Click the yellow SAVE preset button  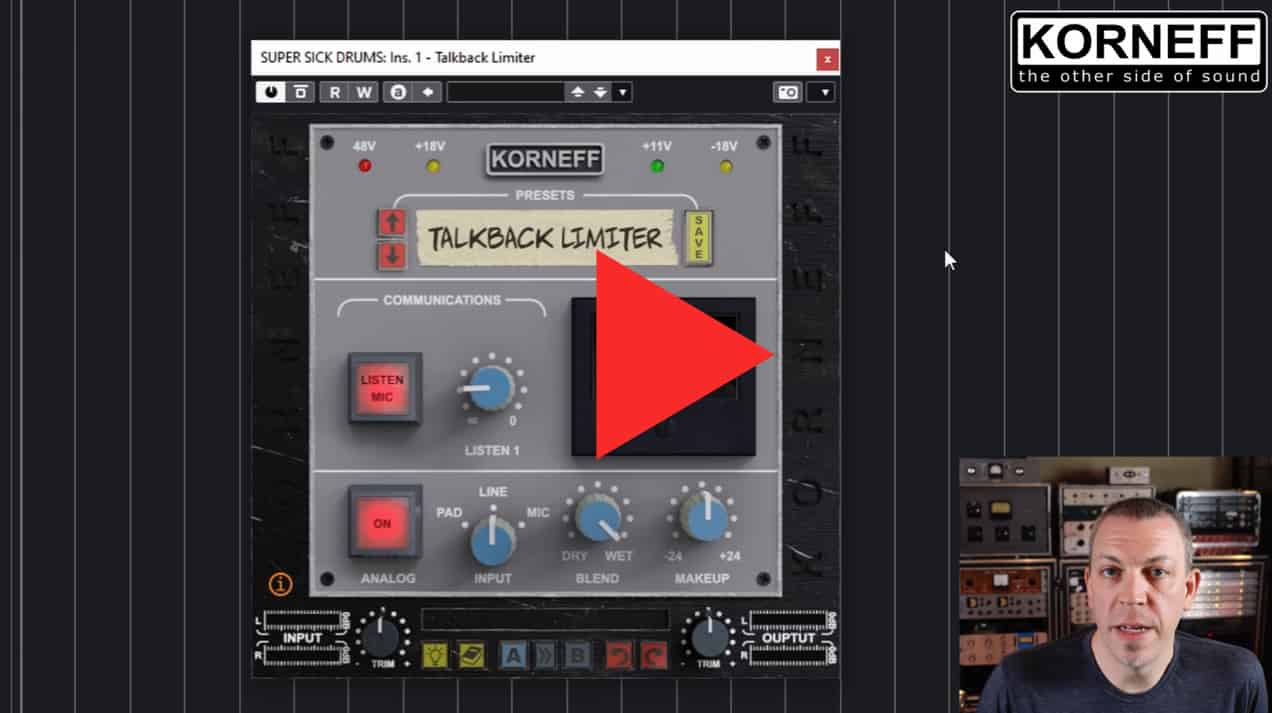point(699,238)
